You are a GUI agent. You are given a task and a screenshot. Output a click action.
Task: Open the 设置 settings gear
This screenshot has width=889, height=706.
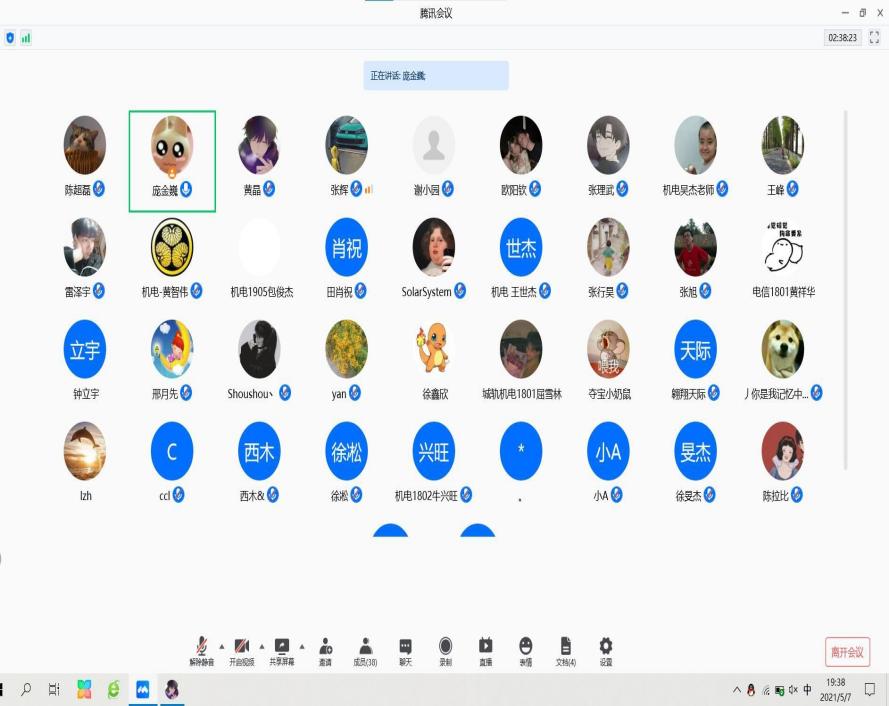click(605, 646)
